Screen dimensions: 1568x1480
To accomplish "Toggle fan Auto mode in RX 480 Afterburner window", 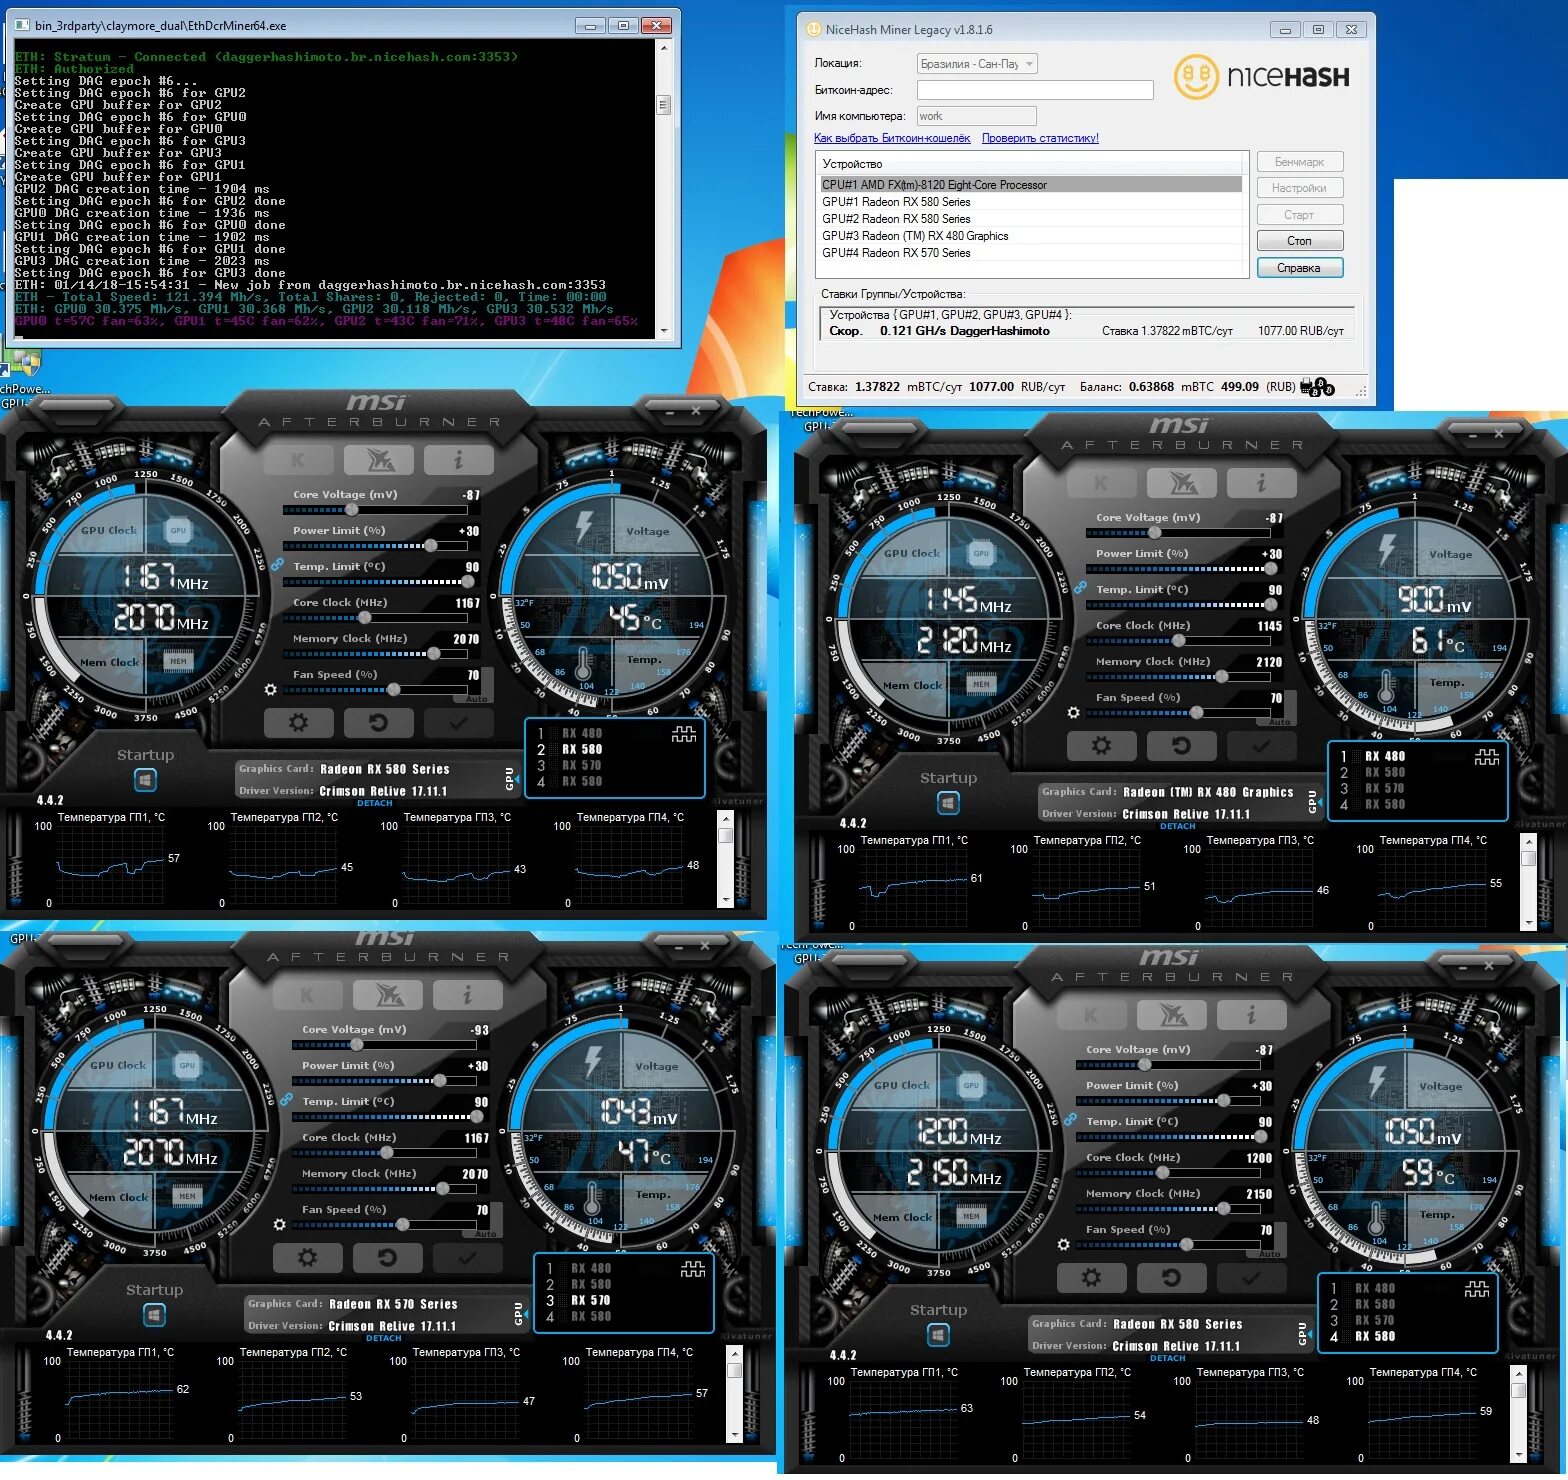I will pos(1279,721).
